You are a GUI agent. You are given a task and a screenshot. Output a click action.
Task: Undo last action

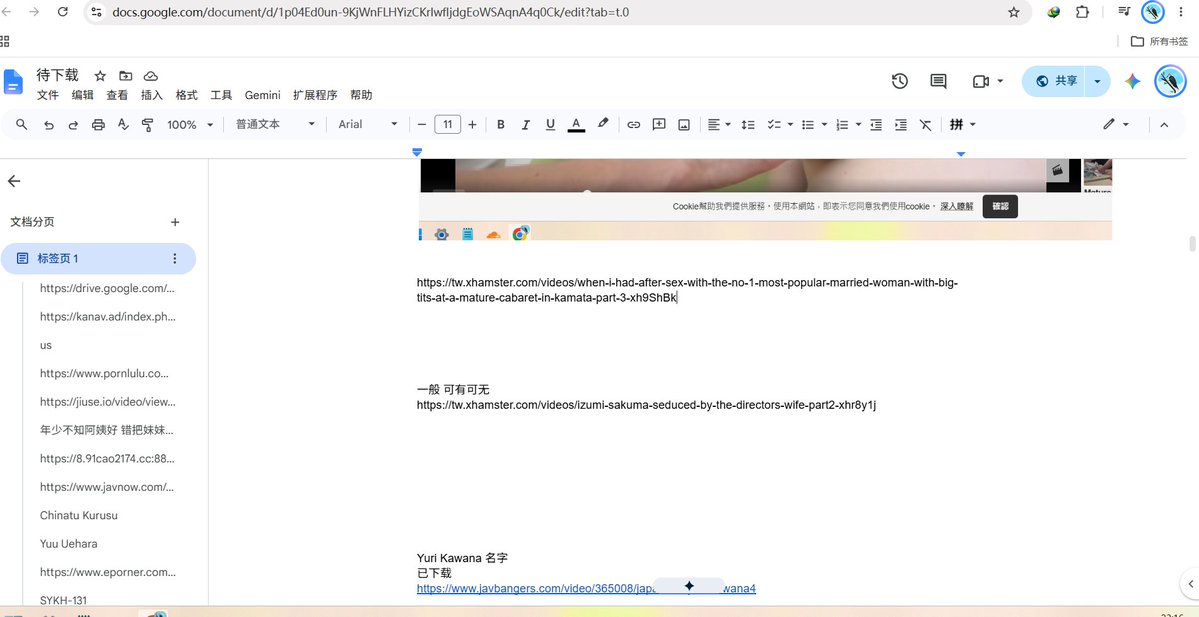48,125
